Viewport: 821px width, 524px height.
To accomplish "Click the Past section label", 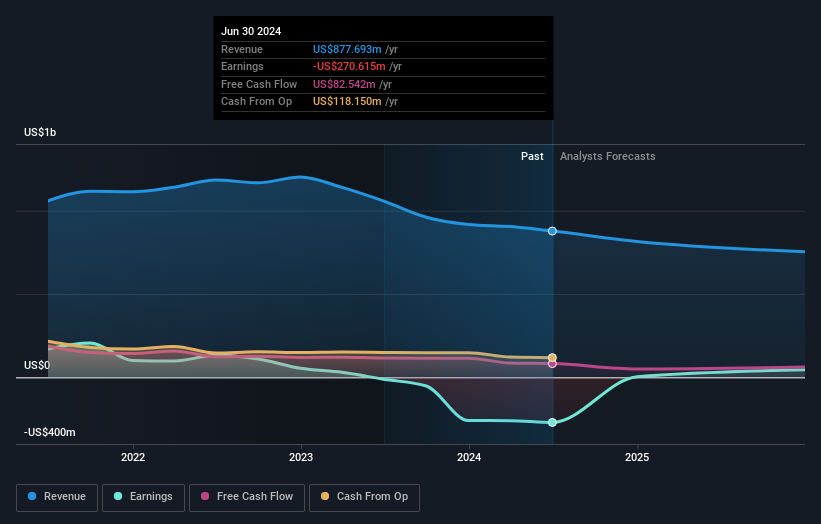I will pos(532,156).
